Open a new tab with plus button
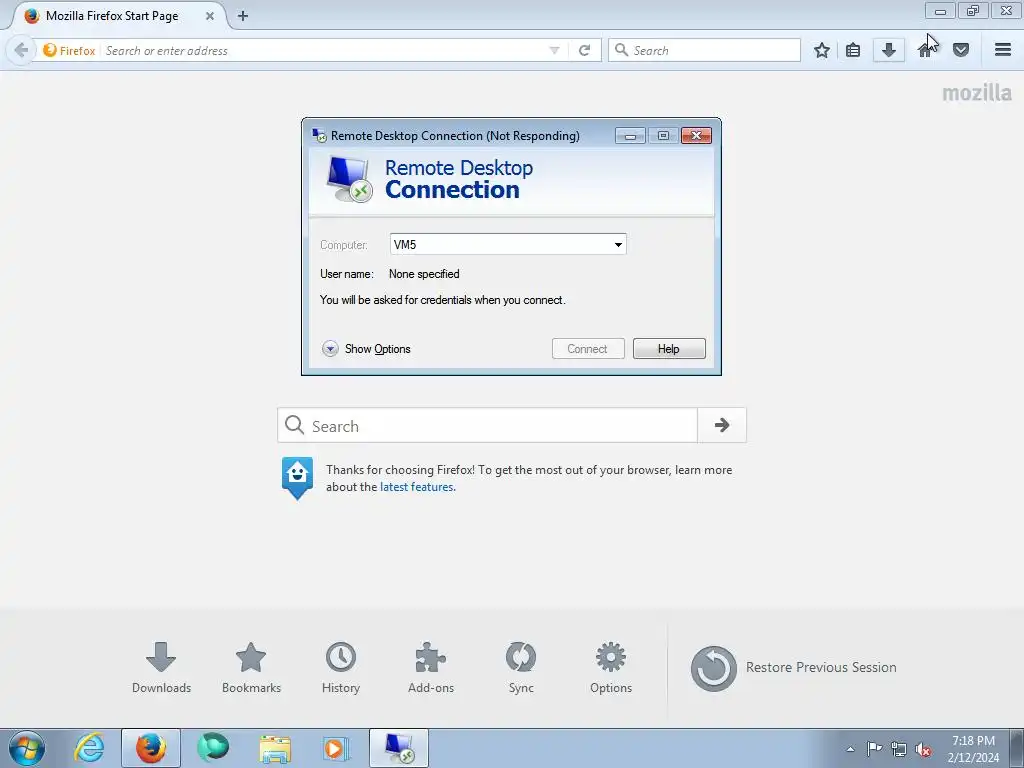The width and height of the screenshot is (1024, 768). [x=243, y=16]
